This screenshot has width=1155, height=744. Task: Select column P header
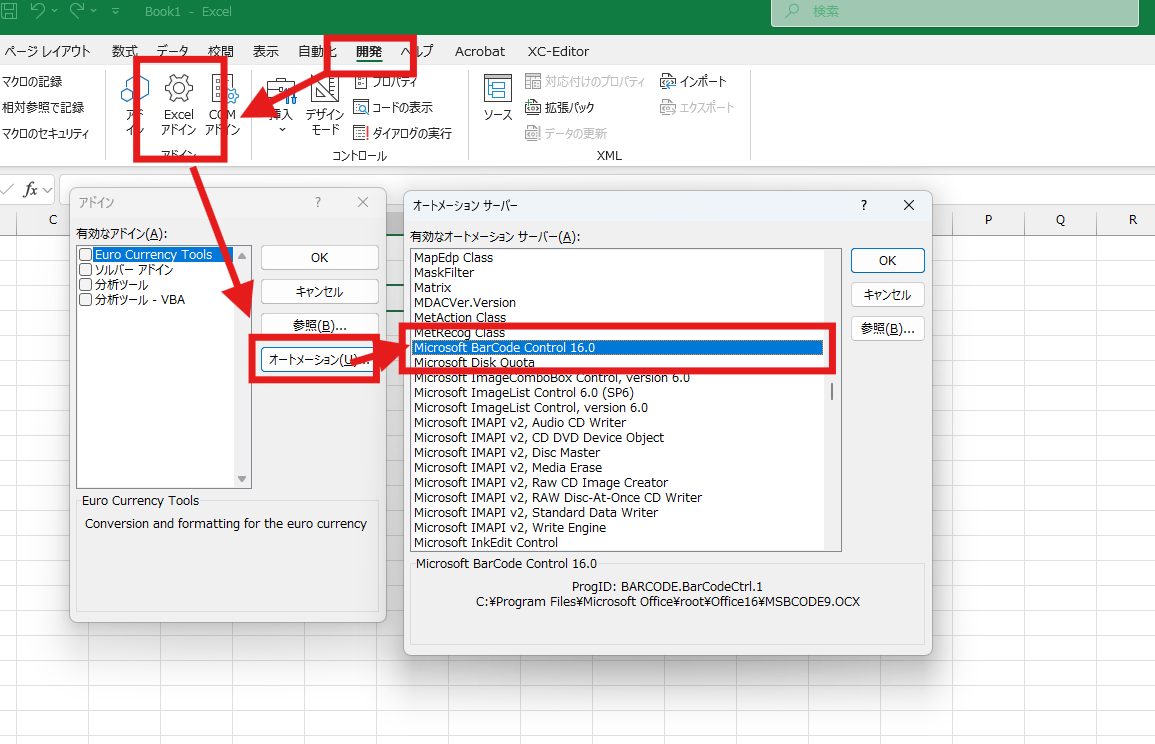pyautogui.click(x=989, y=220)
